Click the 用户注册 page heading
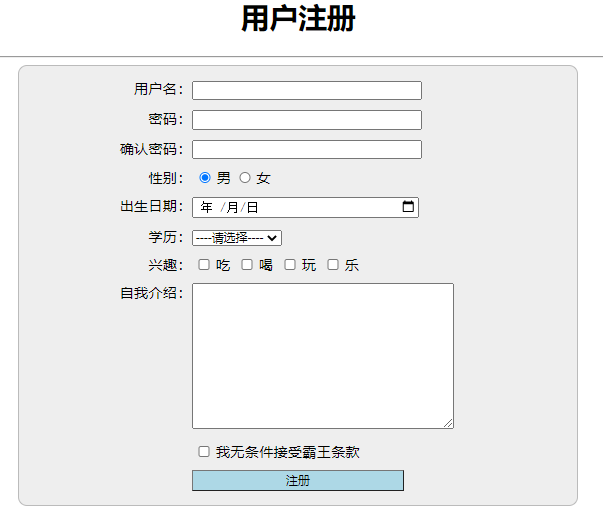The height and width of the screenshot is (515, 603). [x=298, y=19]
